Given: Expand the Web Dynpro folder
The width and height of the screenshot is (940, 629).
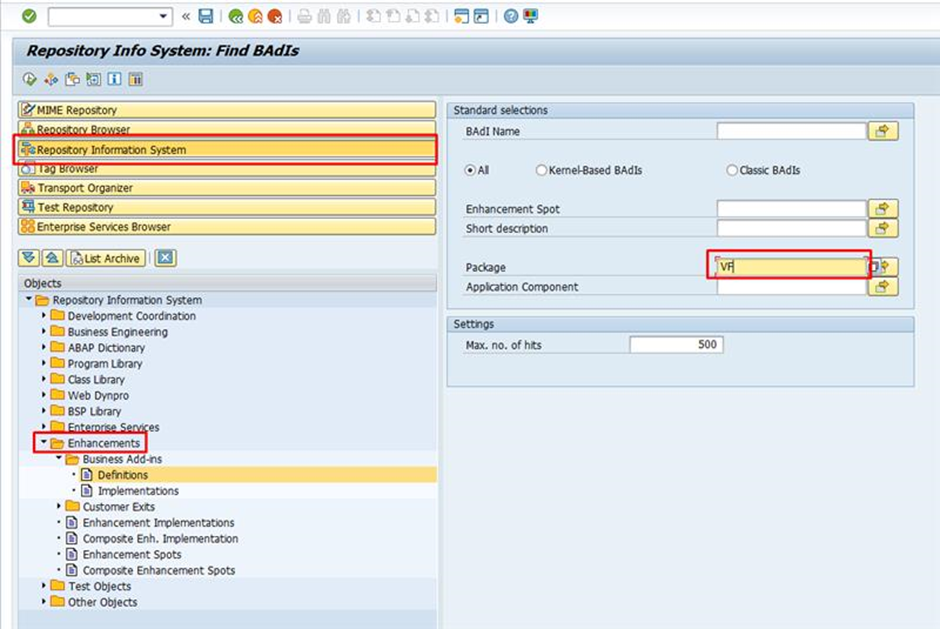Looking at the screenshot, I should (44, 395).
